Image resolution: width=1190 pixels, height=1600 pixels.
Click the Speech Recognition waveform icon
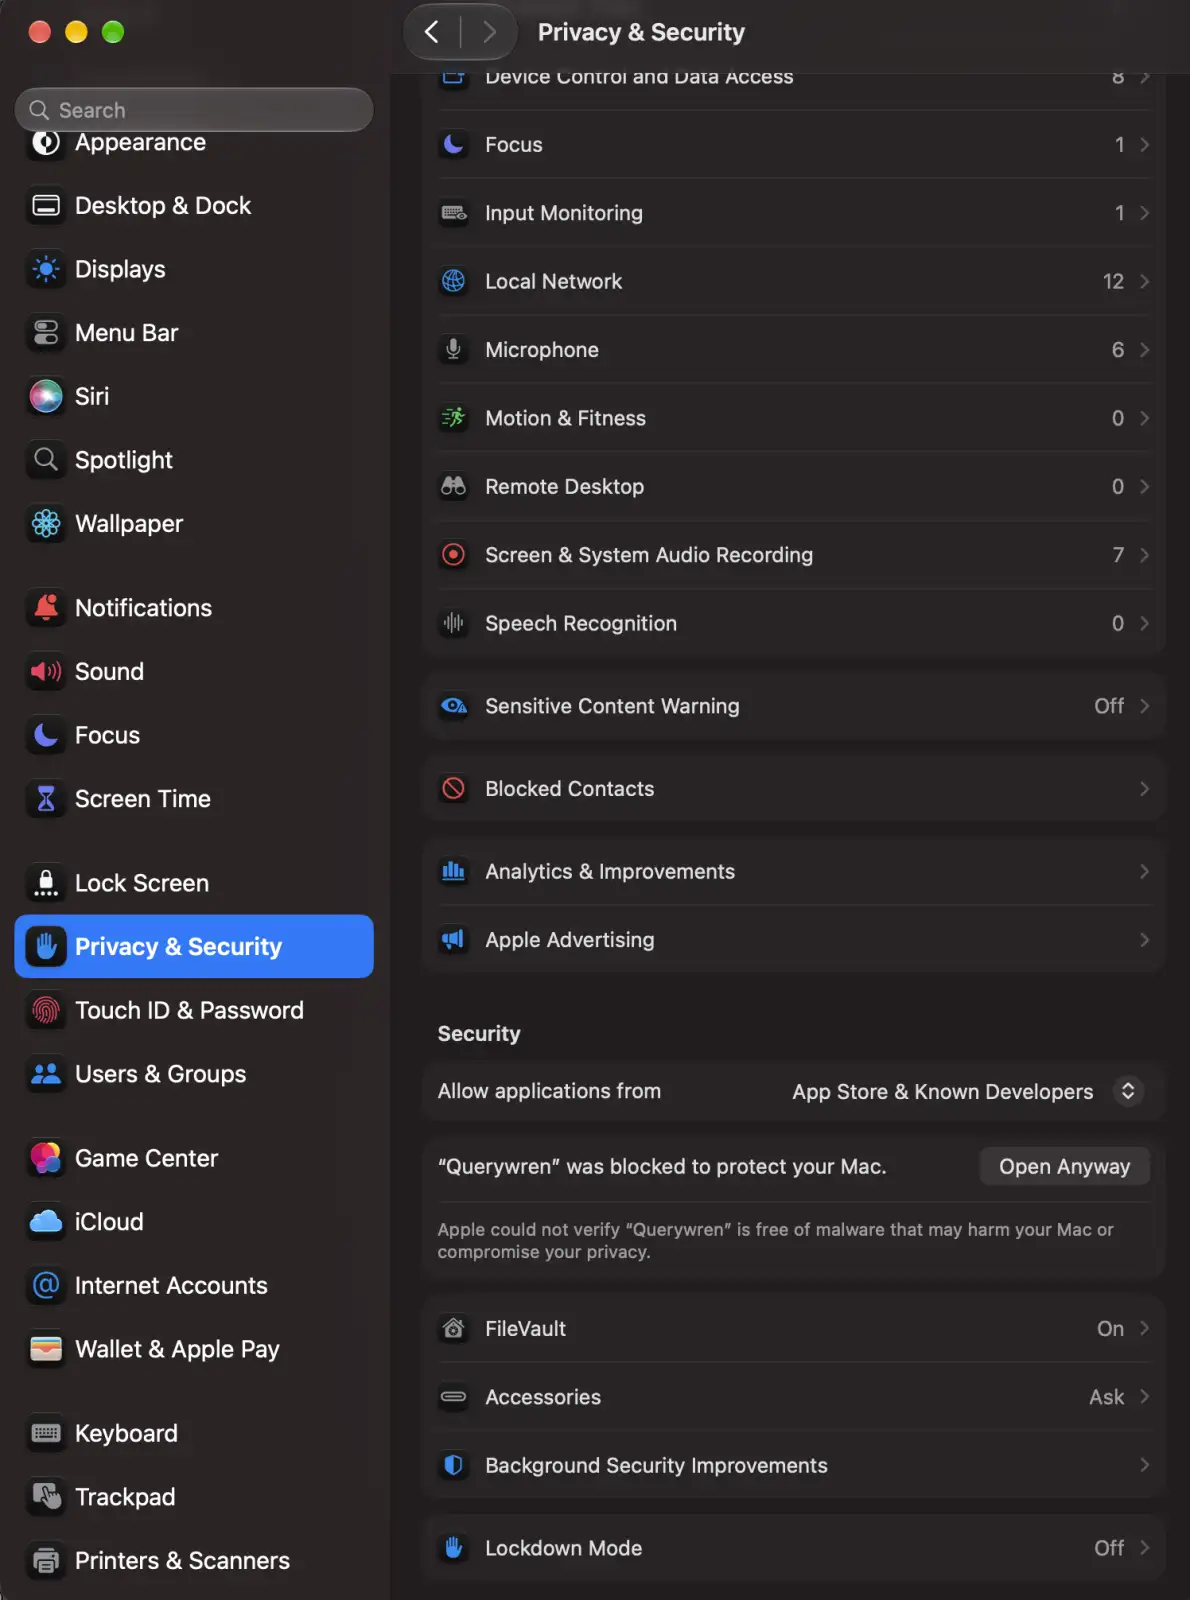(453, 623)
